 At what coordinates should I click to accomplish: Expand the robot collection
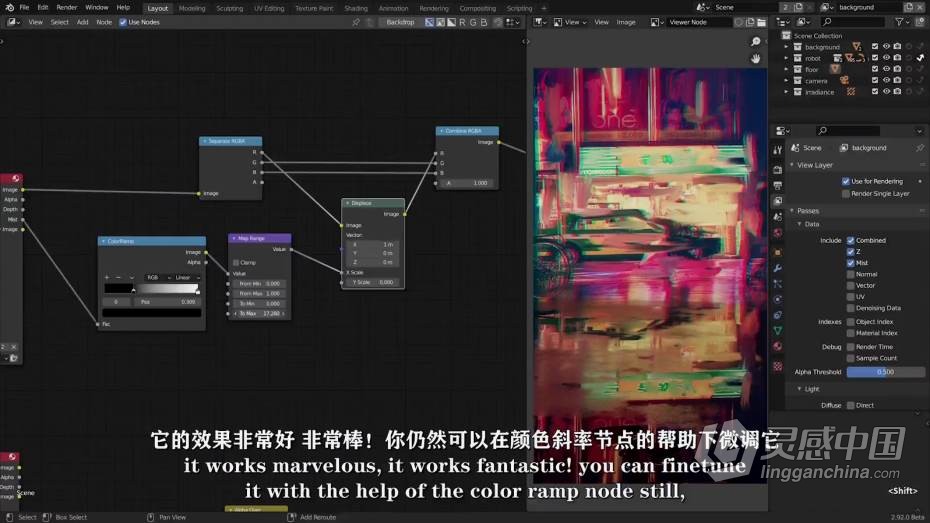point(786,58)
